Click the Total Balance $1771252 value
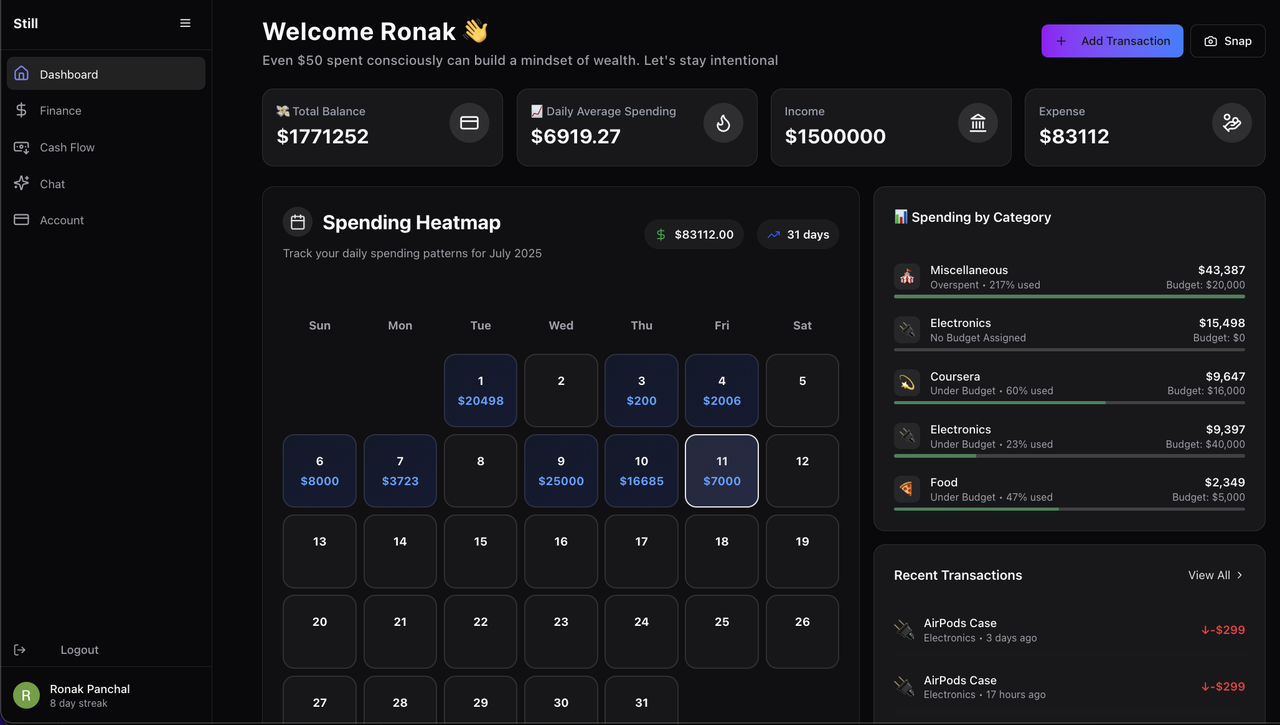This screenshot has height=725, width=1280. (323, 136)
